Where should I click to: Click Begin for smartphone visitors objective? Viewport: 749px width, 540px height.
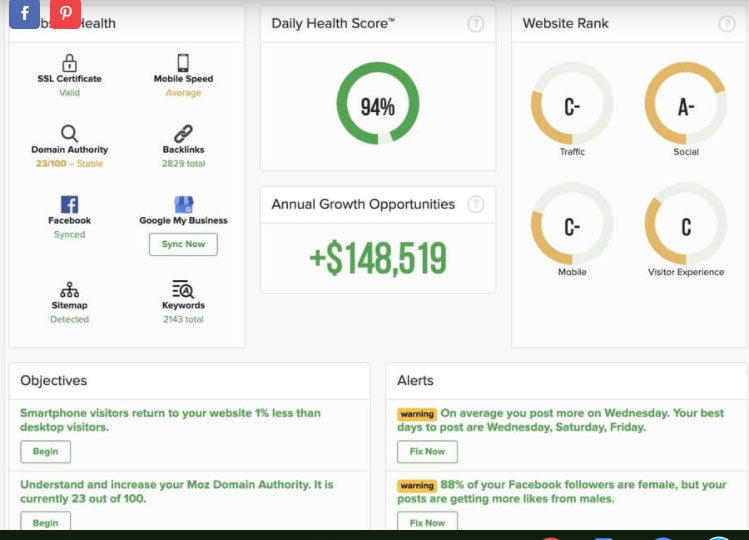click(x=45, y=451)
